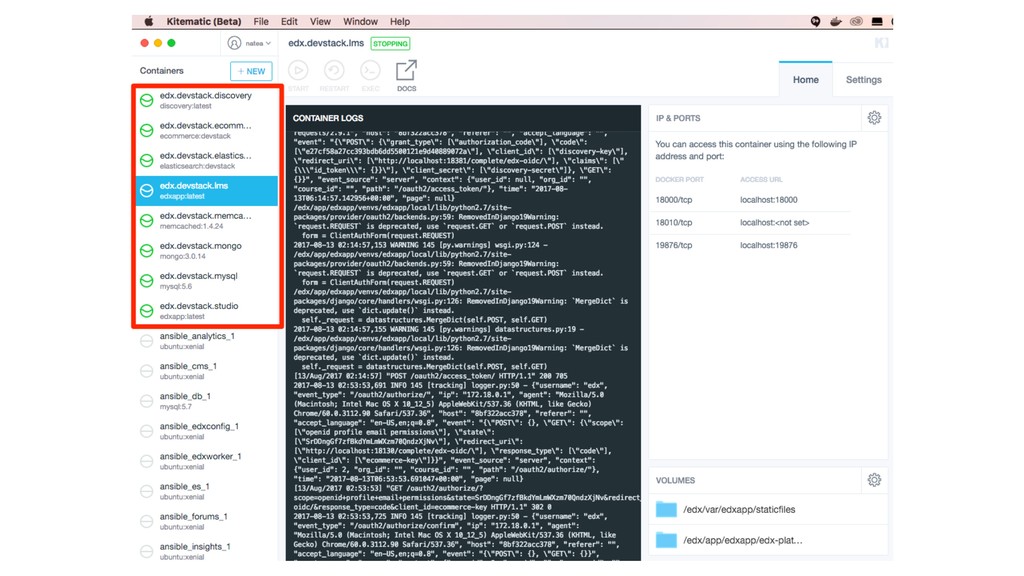The width and height of the screenshot is (1024, 576).
Task: Open EXEC terminal toolbar icon
Action: [370, 71]
